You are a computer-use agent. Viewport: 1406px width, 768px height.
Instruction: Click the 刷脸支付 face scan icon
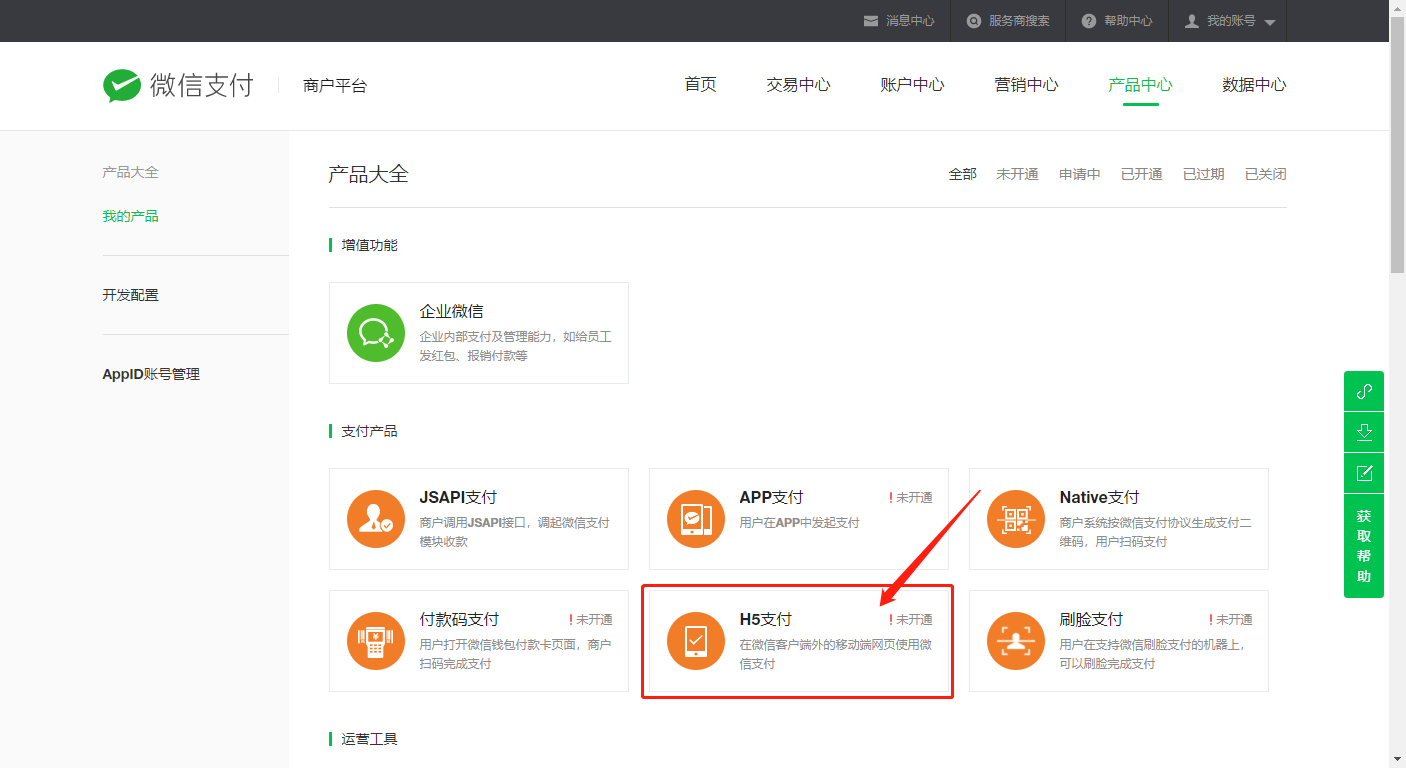coord(1016,641)
